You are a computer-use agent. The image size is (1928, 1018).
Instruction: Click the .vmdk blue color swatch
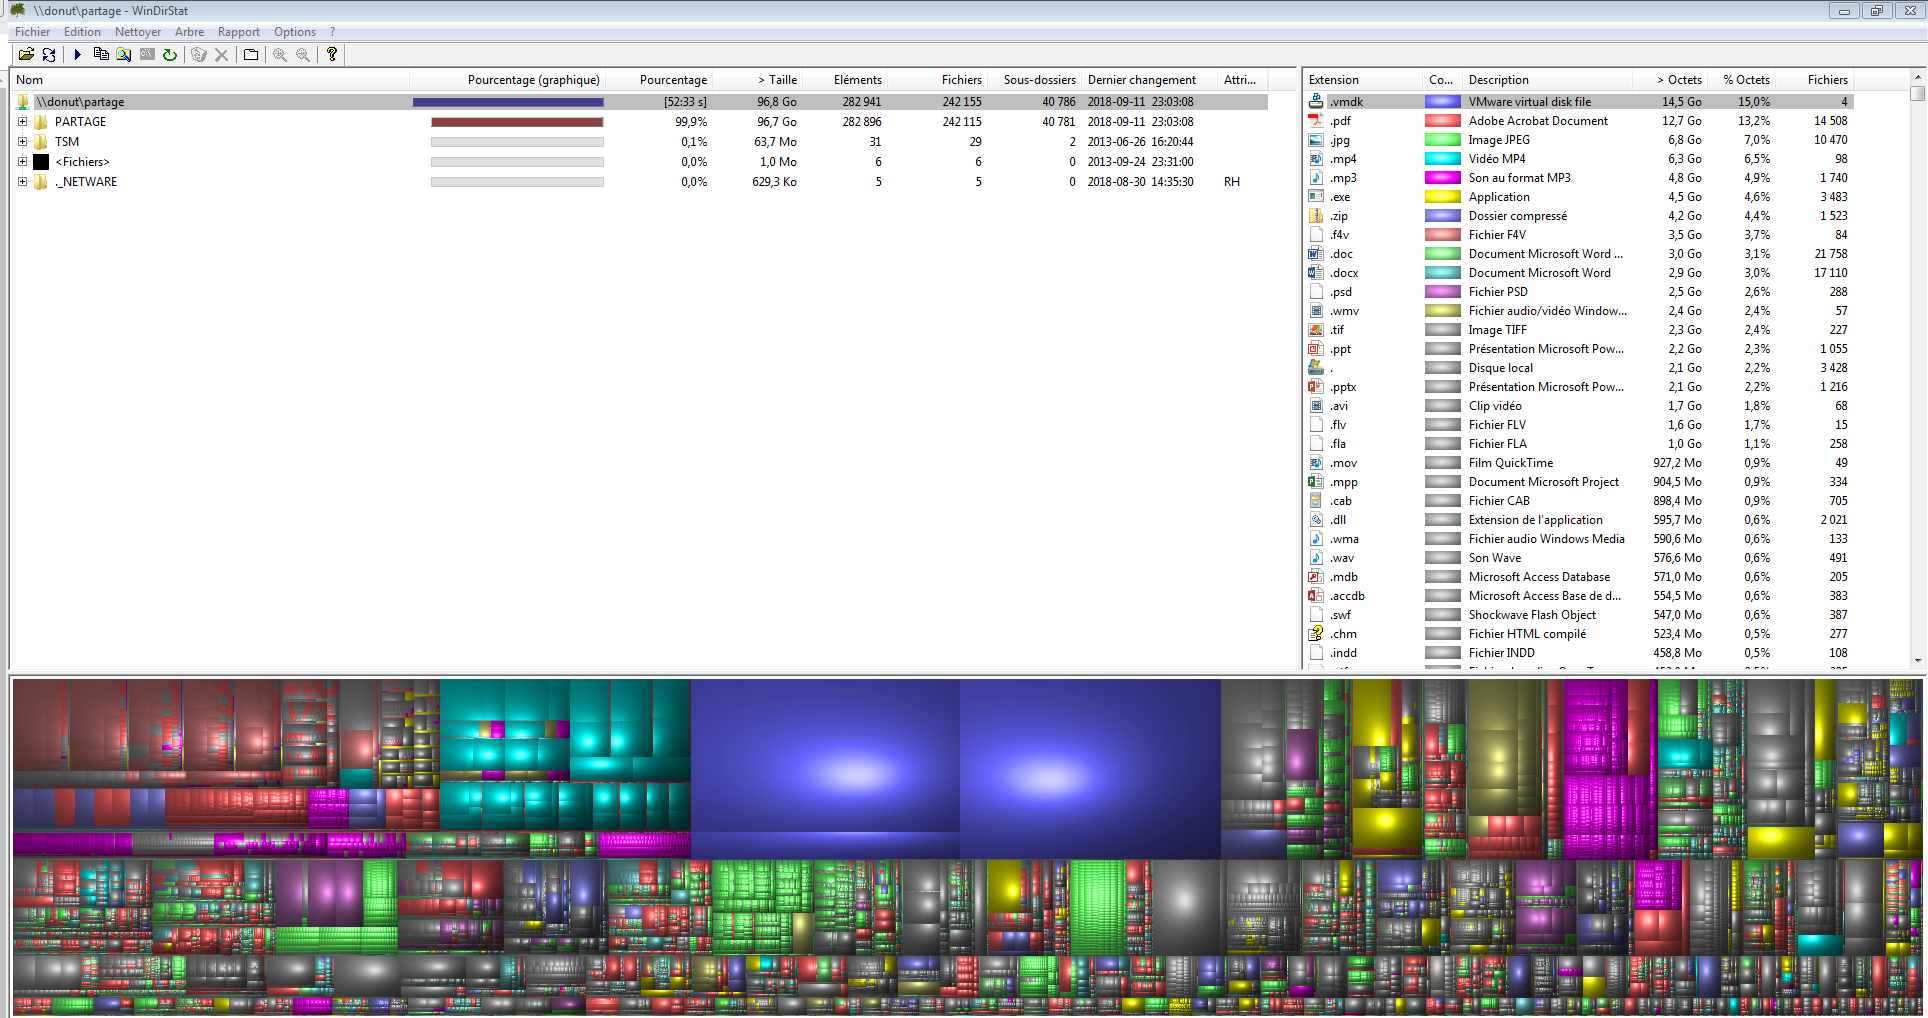1442,102
